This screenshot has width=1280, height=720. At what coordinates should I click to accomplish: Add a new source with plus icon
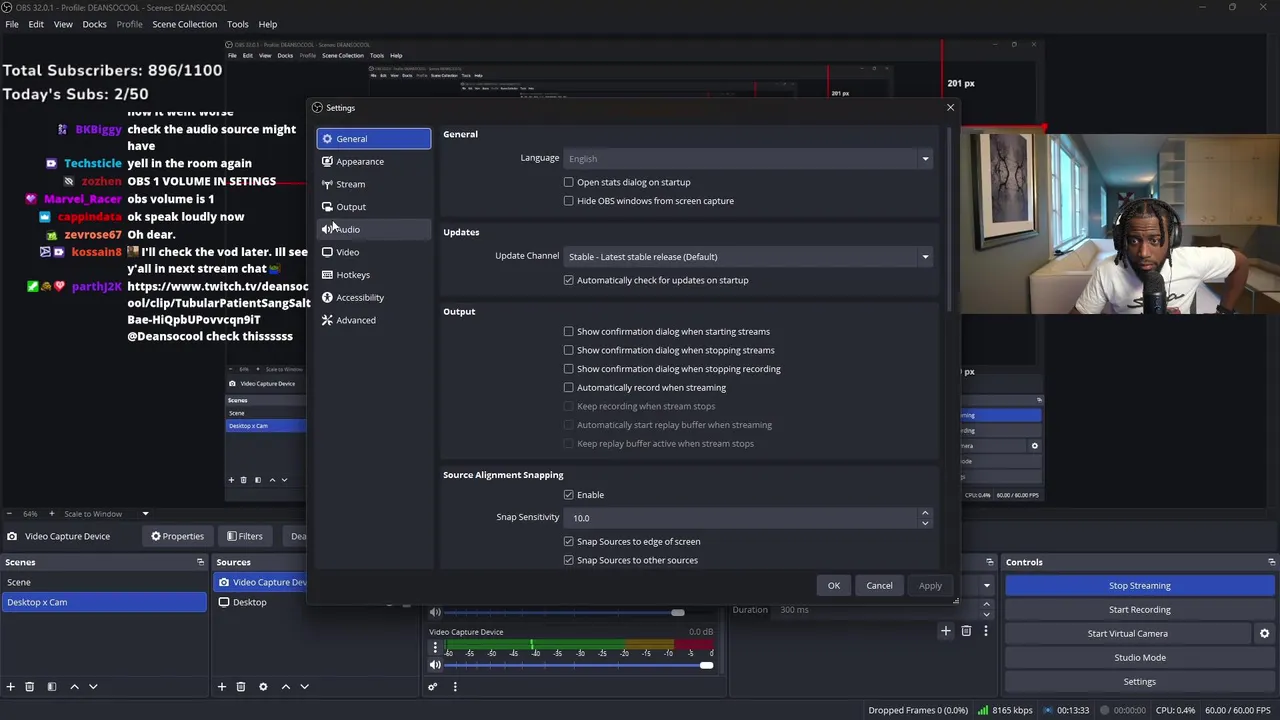[x=222, y=687]
